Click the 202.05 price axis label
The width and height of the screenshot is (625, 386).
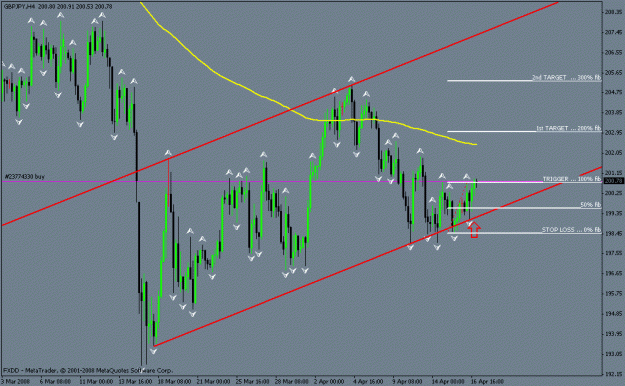613,153
